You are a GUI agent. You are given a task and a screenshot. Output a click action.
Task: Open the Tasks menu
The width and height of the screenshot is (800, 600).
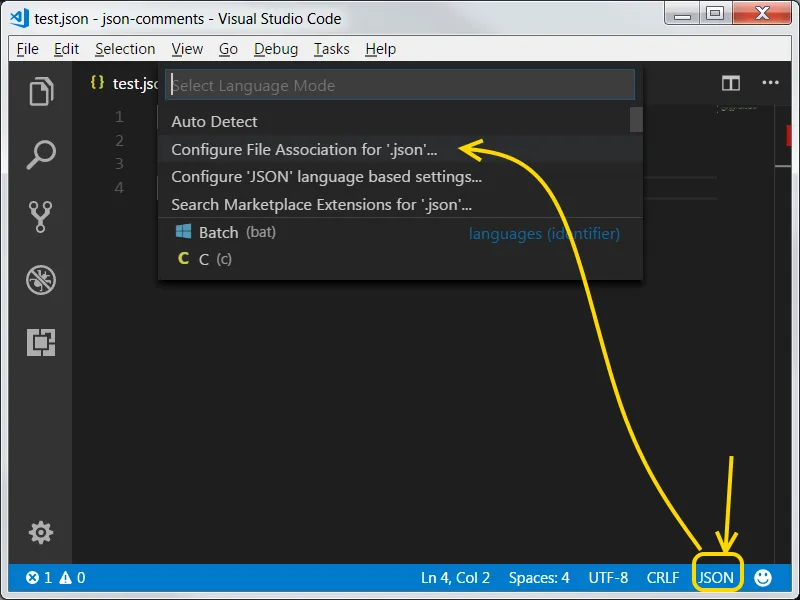pos(332,49)
